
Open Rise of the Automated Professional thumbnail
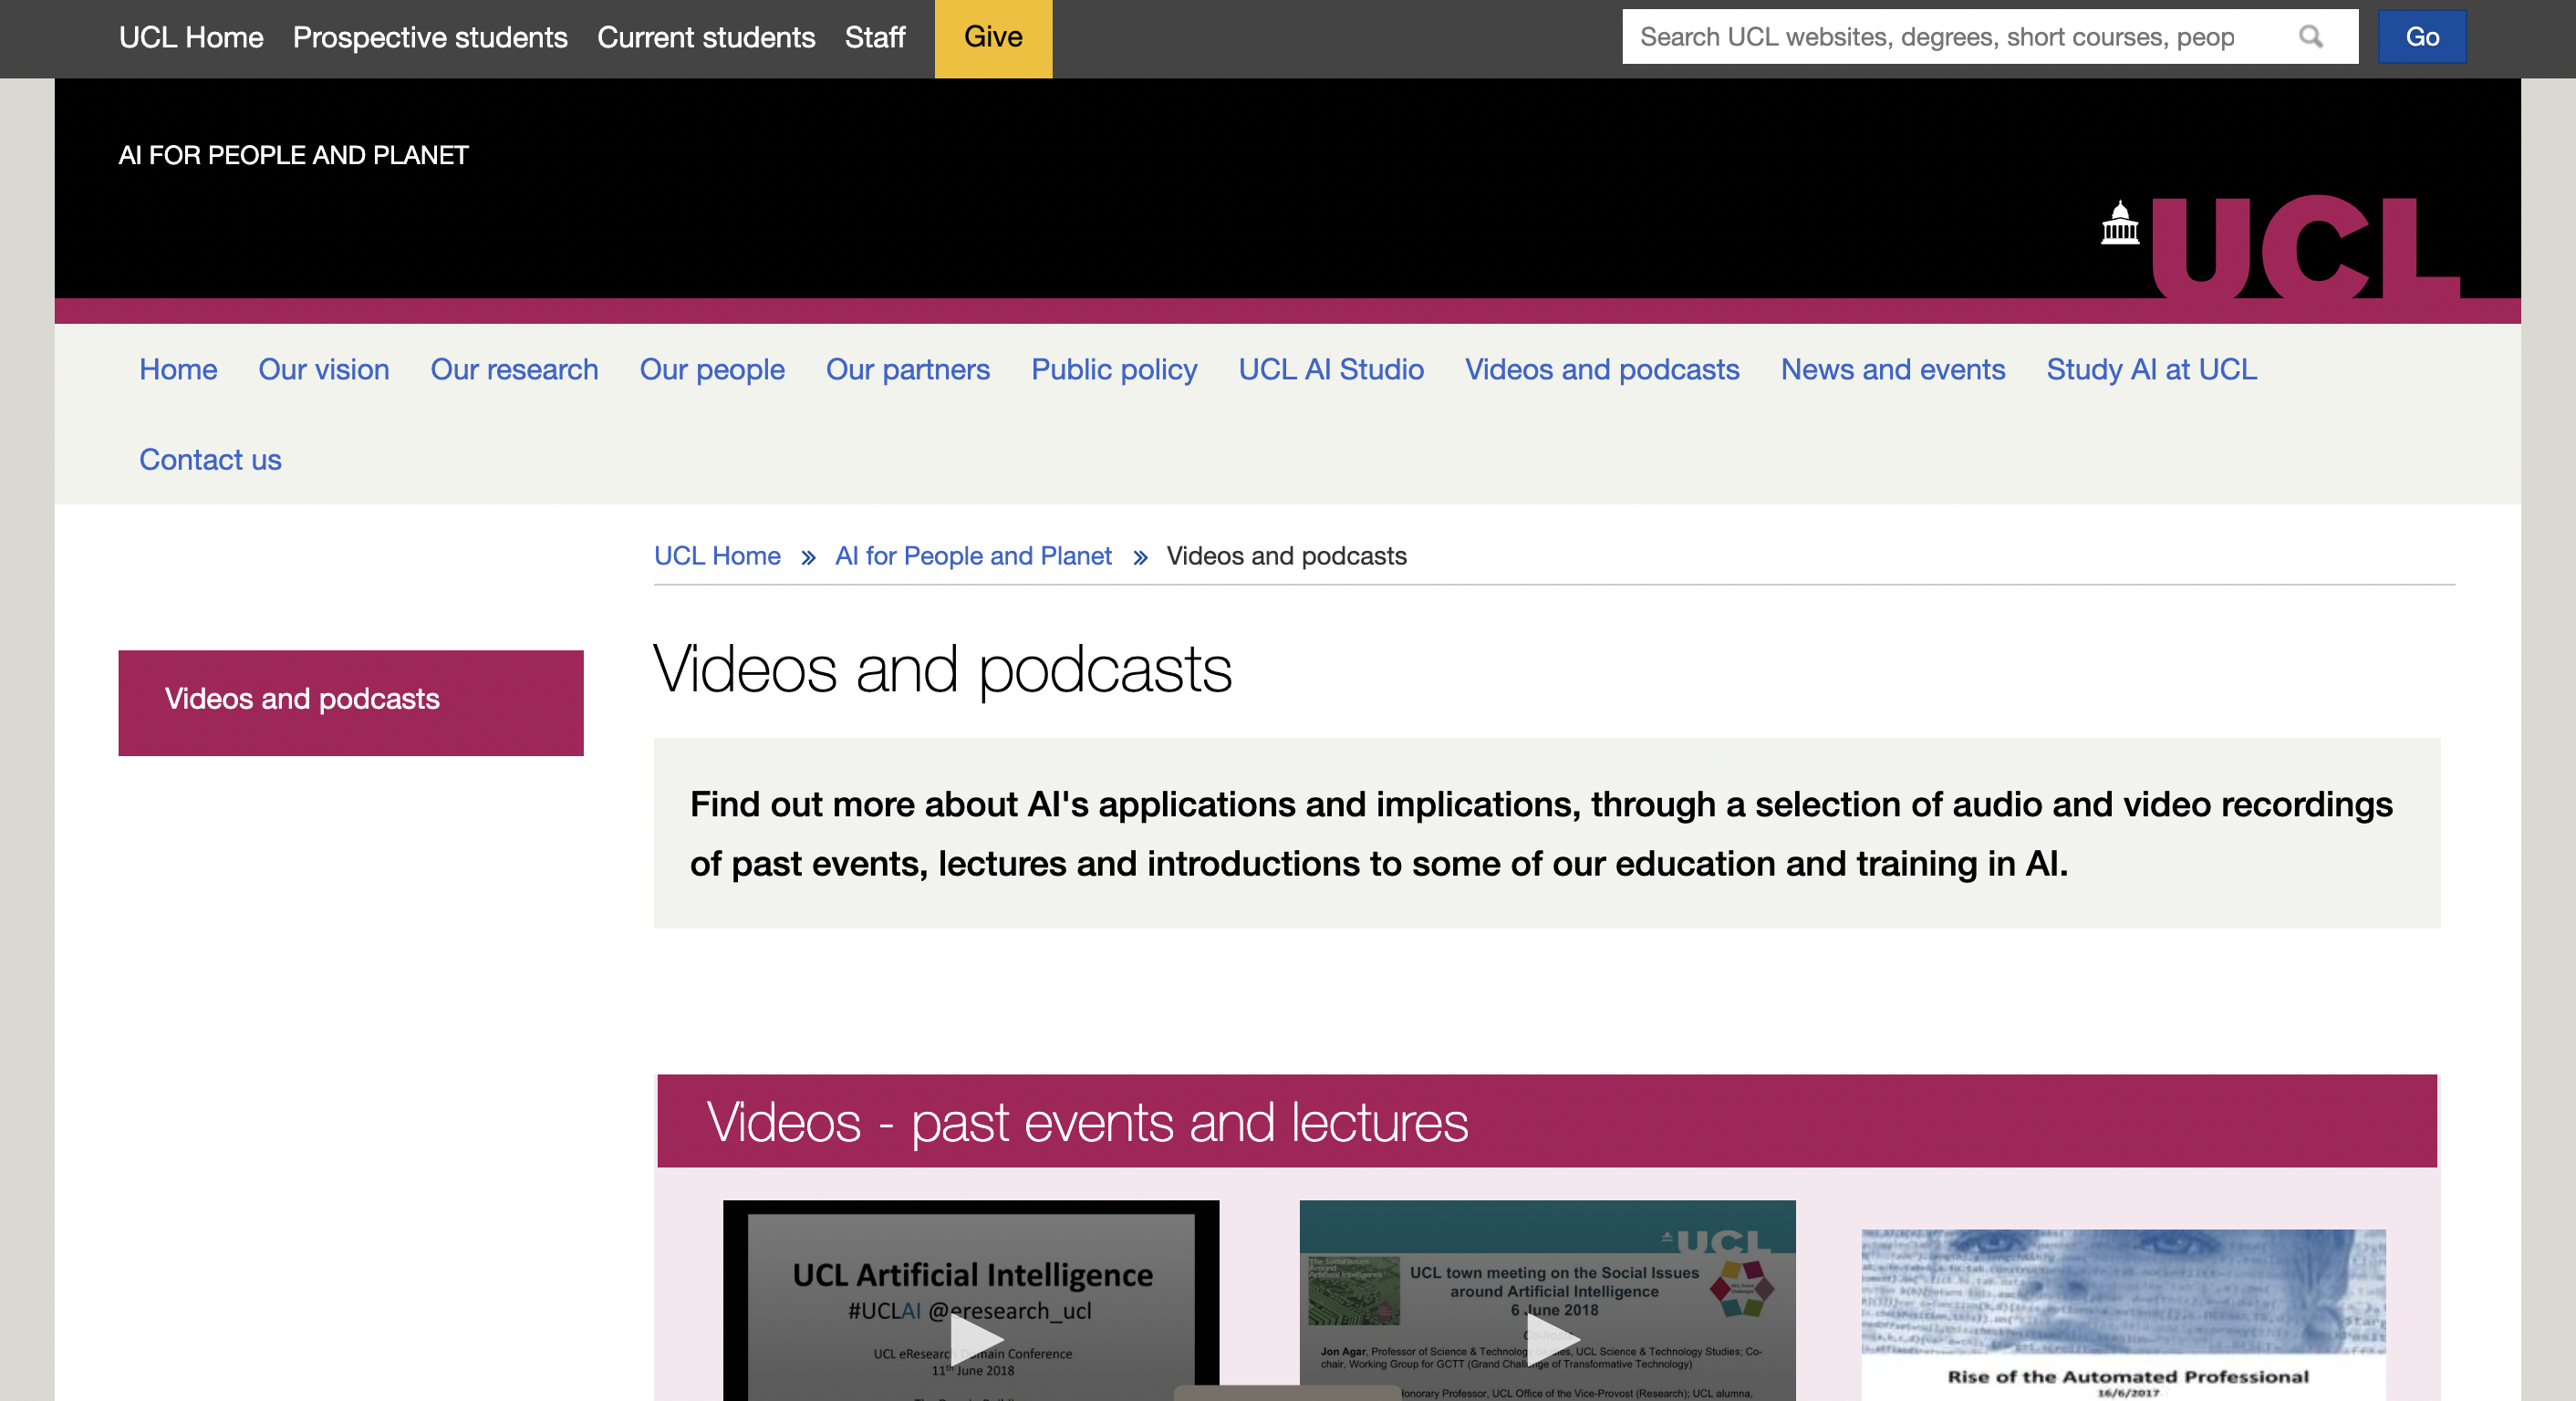2122,1310
